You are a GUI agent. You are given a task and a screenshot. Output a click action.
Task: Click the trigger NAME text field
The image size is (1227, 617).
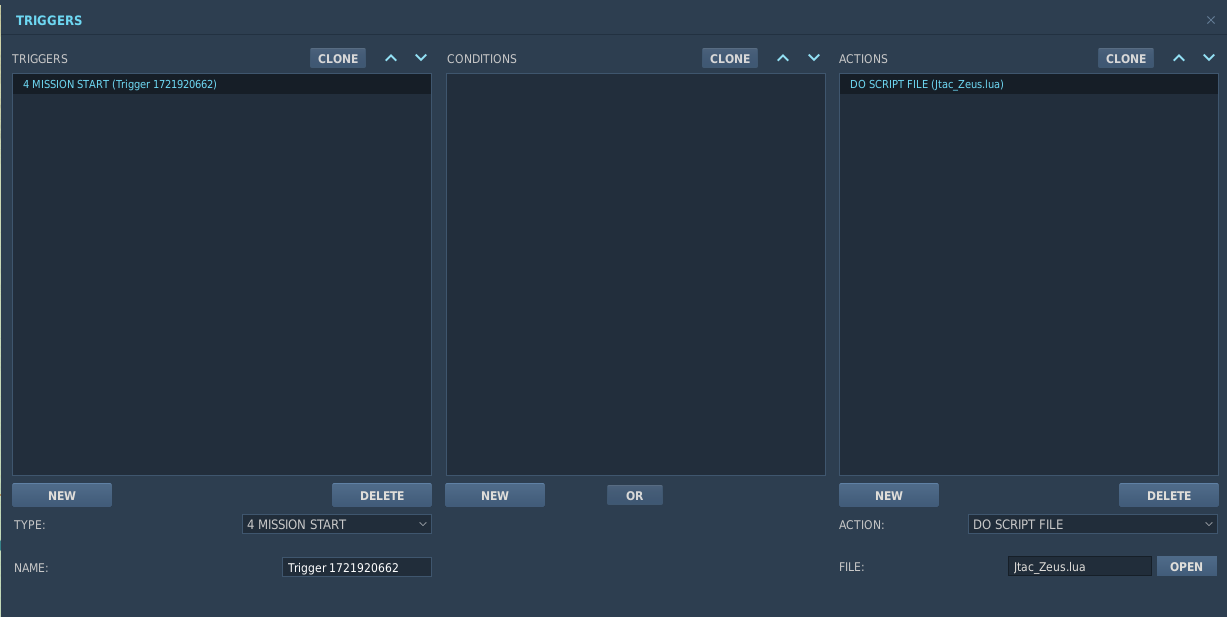(x=357, y=567)
